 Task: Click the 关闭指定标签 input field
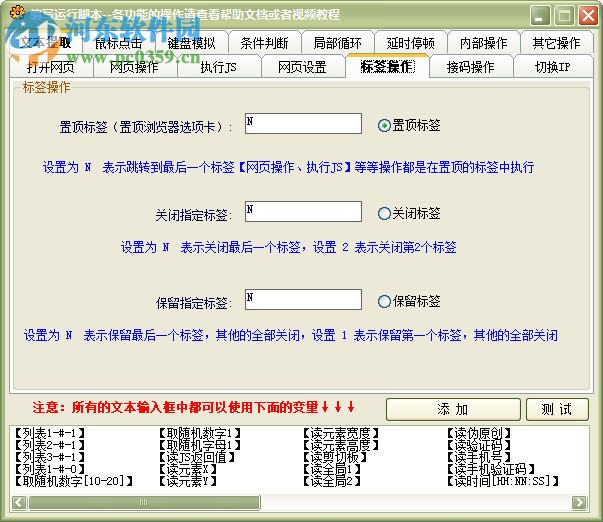pos(303,212)
